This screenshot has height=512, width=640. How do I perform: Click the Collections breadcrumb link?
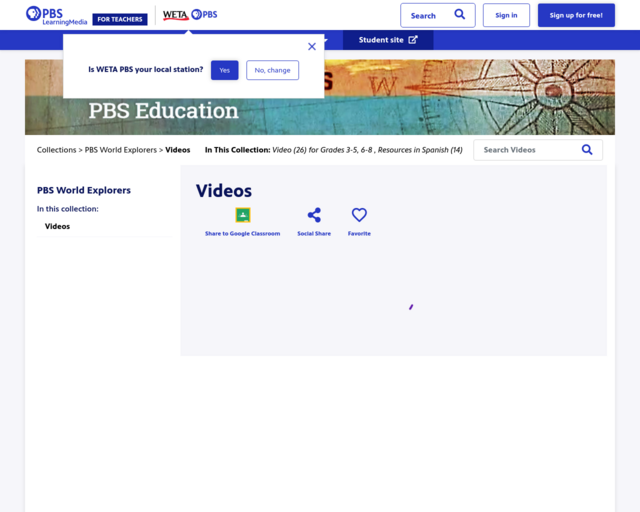point(56,150)
